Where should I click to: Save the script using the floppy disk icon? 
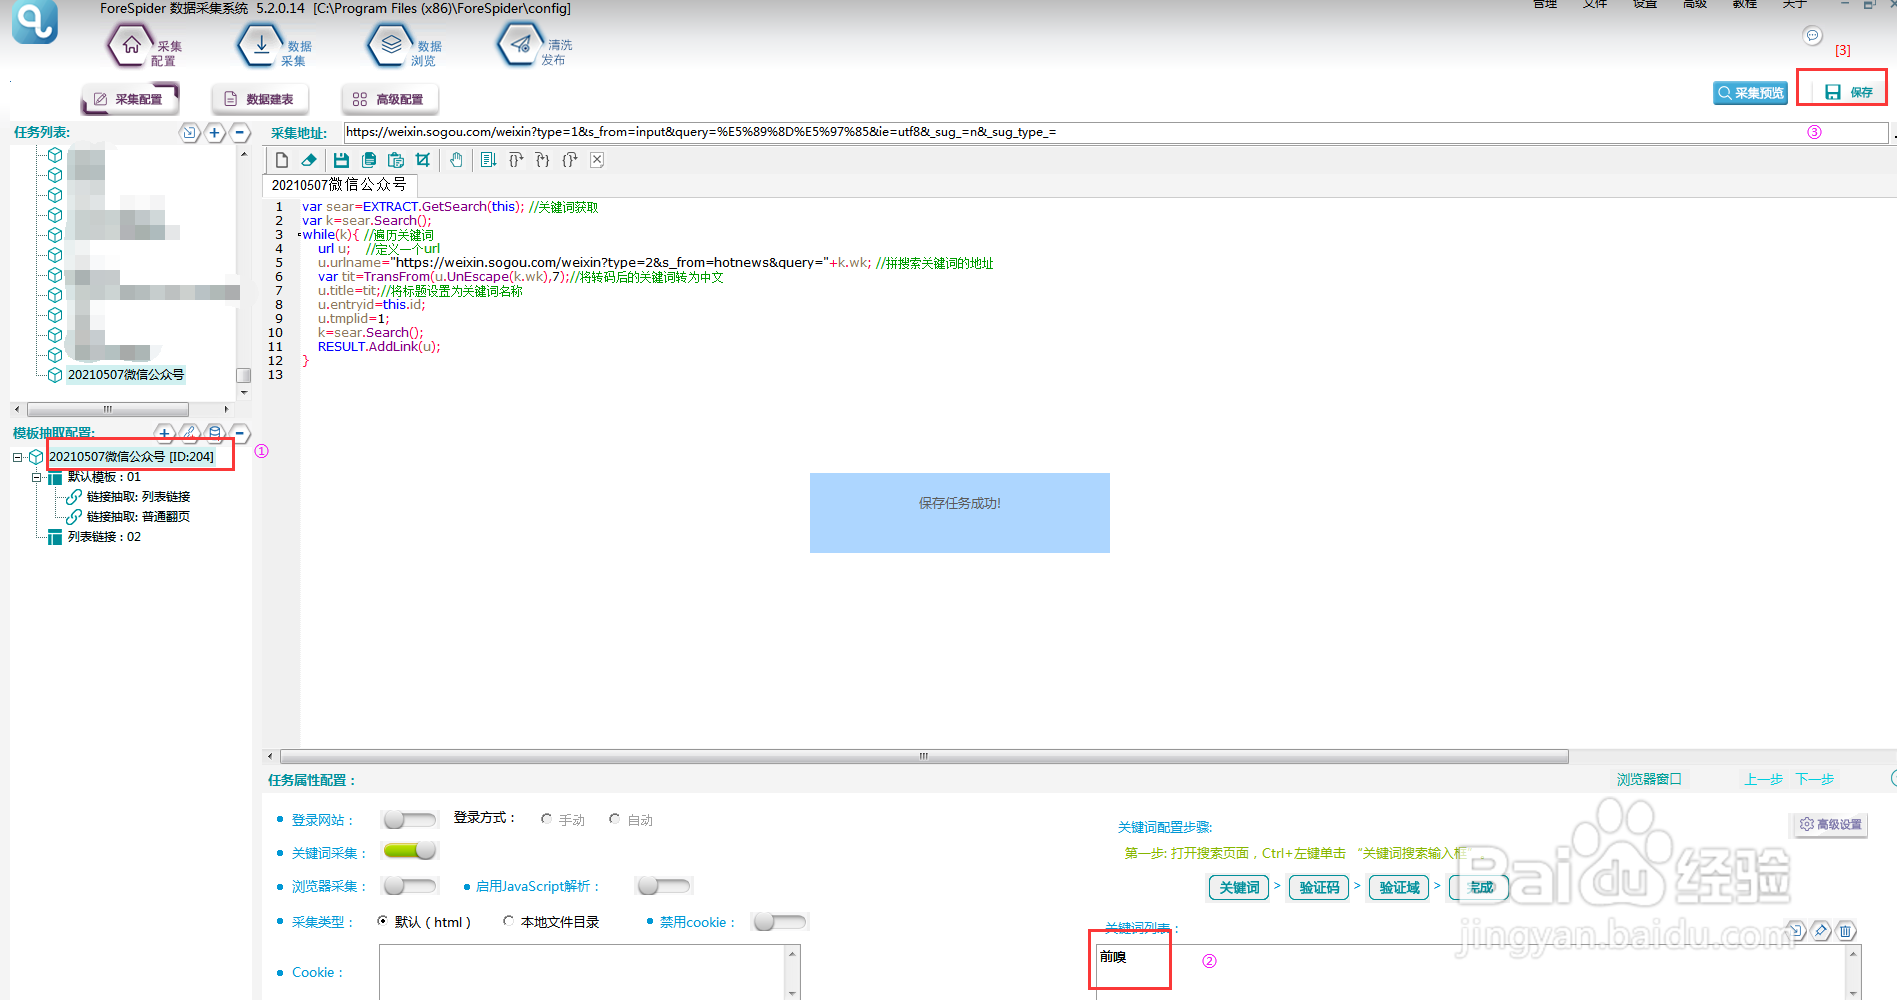point(341,159)
